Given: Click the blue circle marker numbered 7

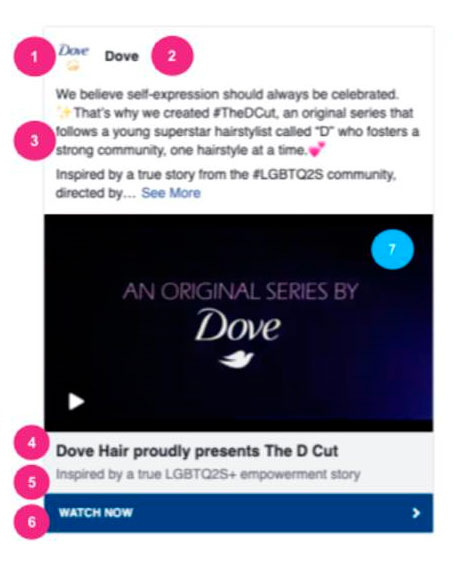Looking at the screenshot, I should (392, 249).
